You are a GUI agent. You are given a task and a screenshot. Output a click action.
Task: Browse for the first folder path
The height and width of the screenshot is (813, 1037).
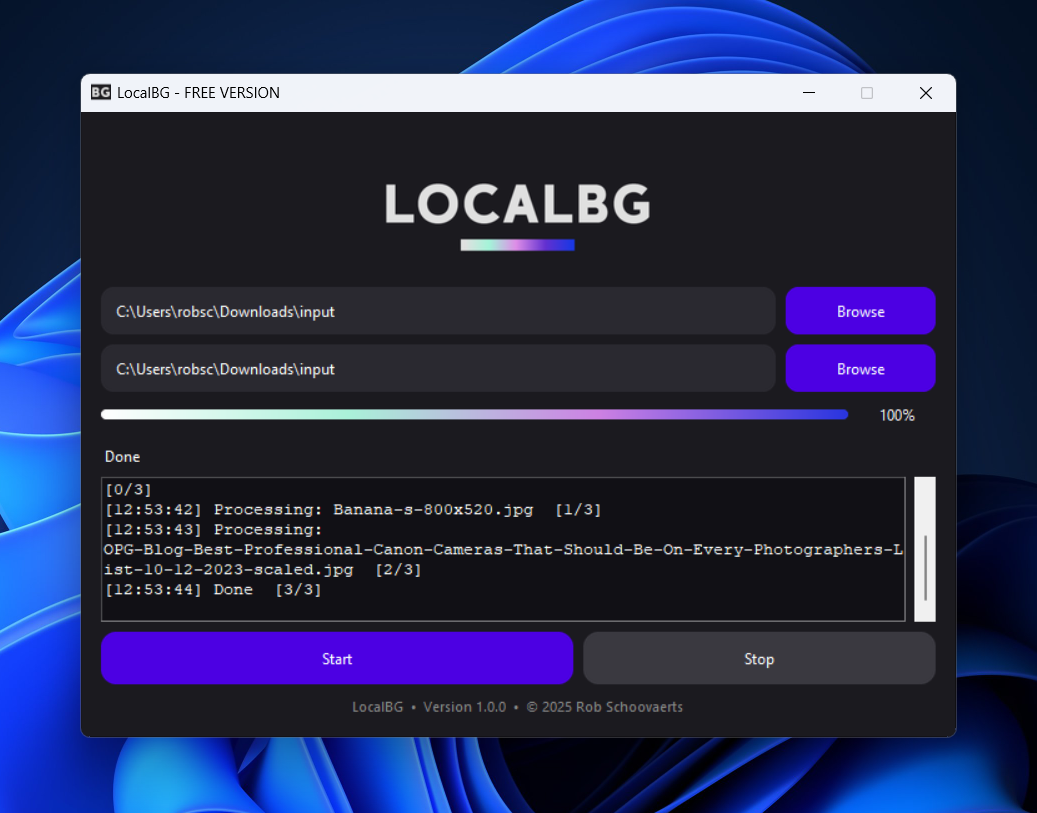point(860,311)
